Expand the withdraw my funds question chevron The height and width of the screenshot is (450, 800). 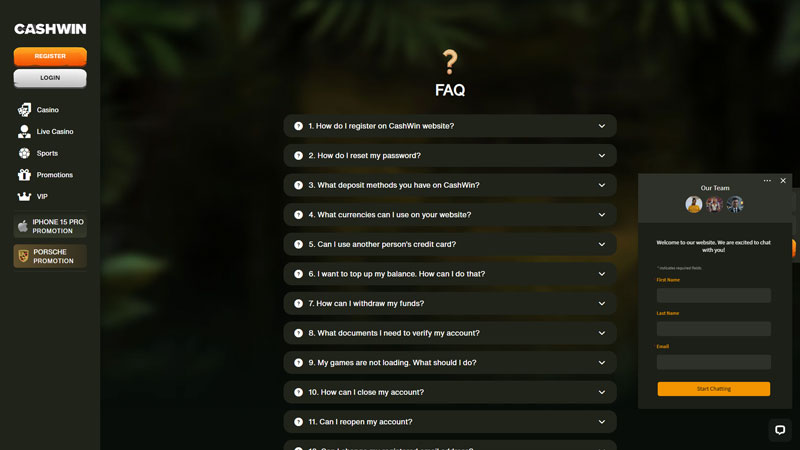click(x=602, y=303)
